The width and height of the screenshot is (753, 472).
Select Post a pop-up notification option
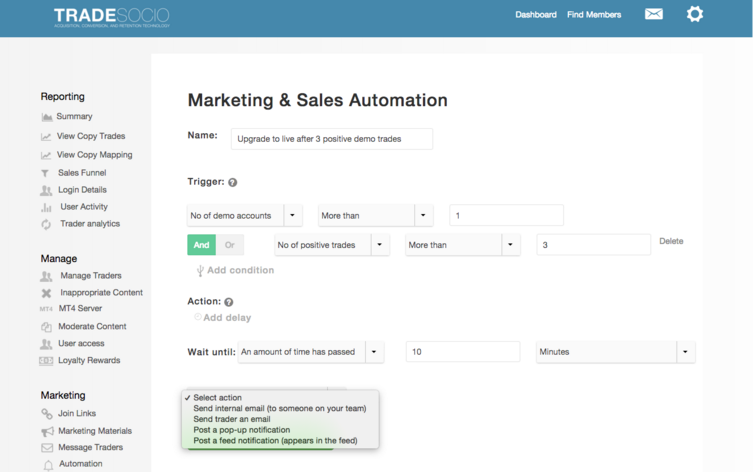[x=241, y=430]
